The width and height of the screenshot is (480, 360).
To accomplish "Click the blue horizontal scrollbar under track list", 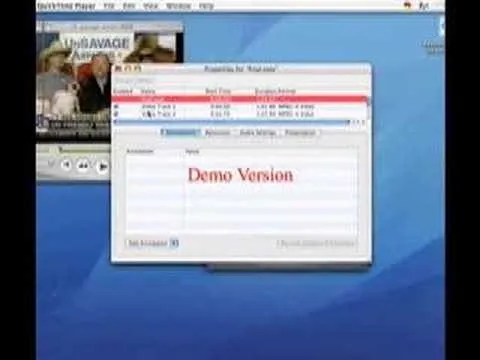I will 231,122.
